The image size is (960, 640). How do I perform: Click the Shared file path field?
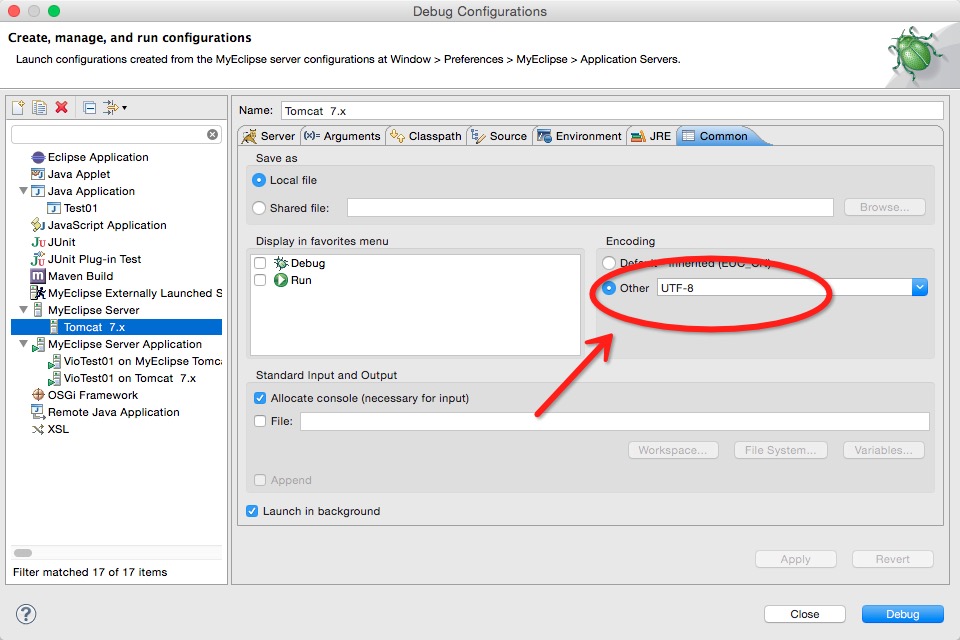tap(590, 208)
